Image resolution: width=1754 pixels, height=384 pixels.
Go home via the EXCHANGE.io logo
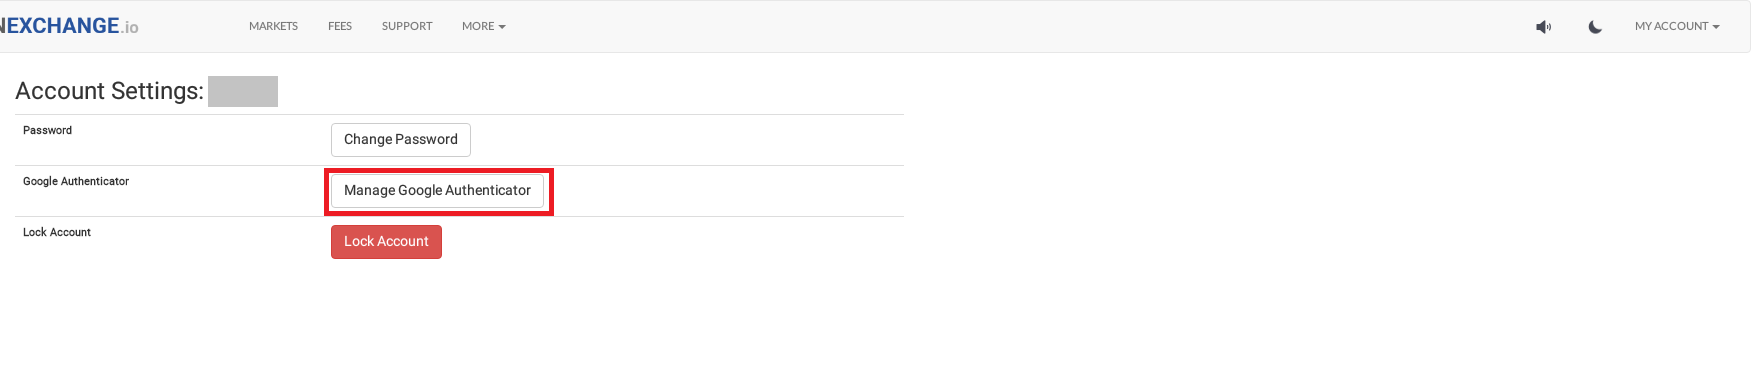(x=69, y=26)
